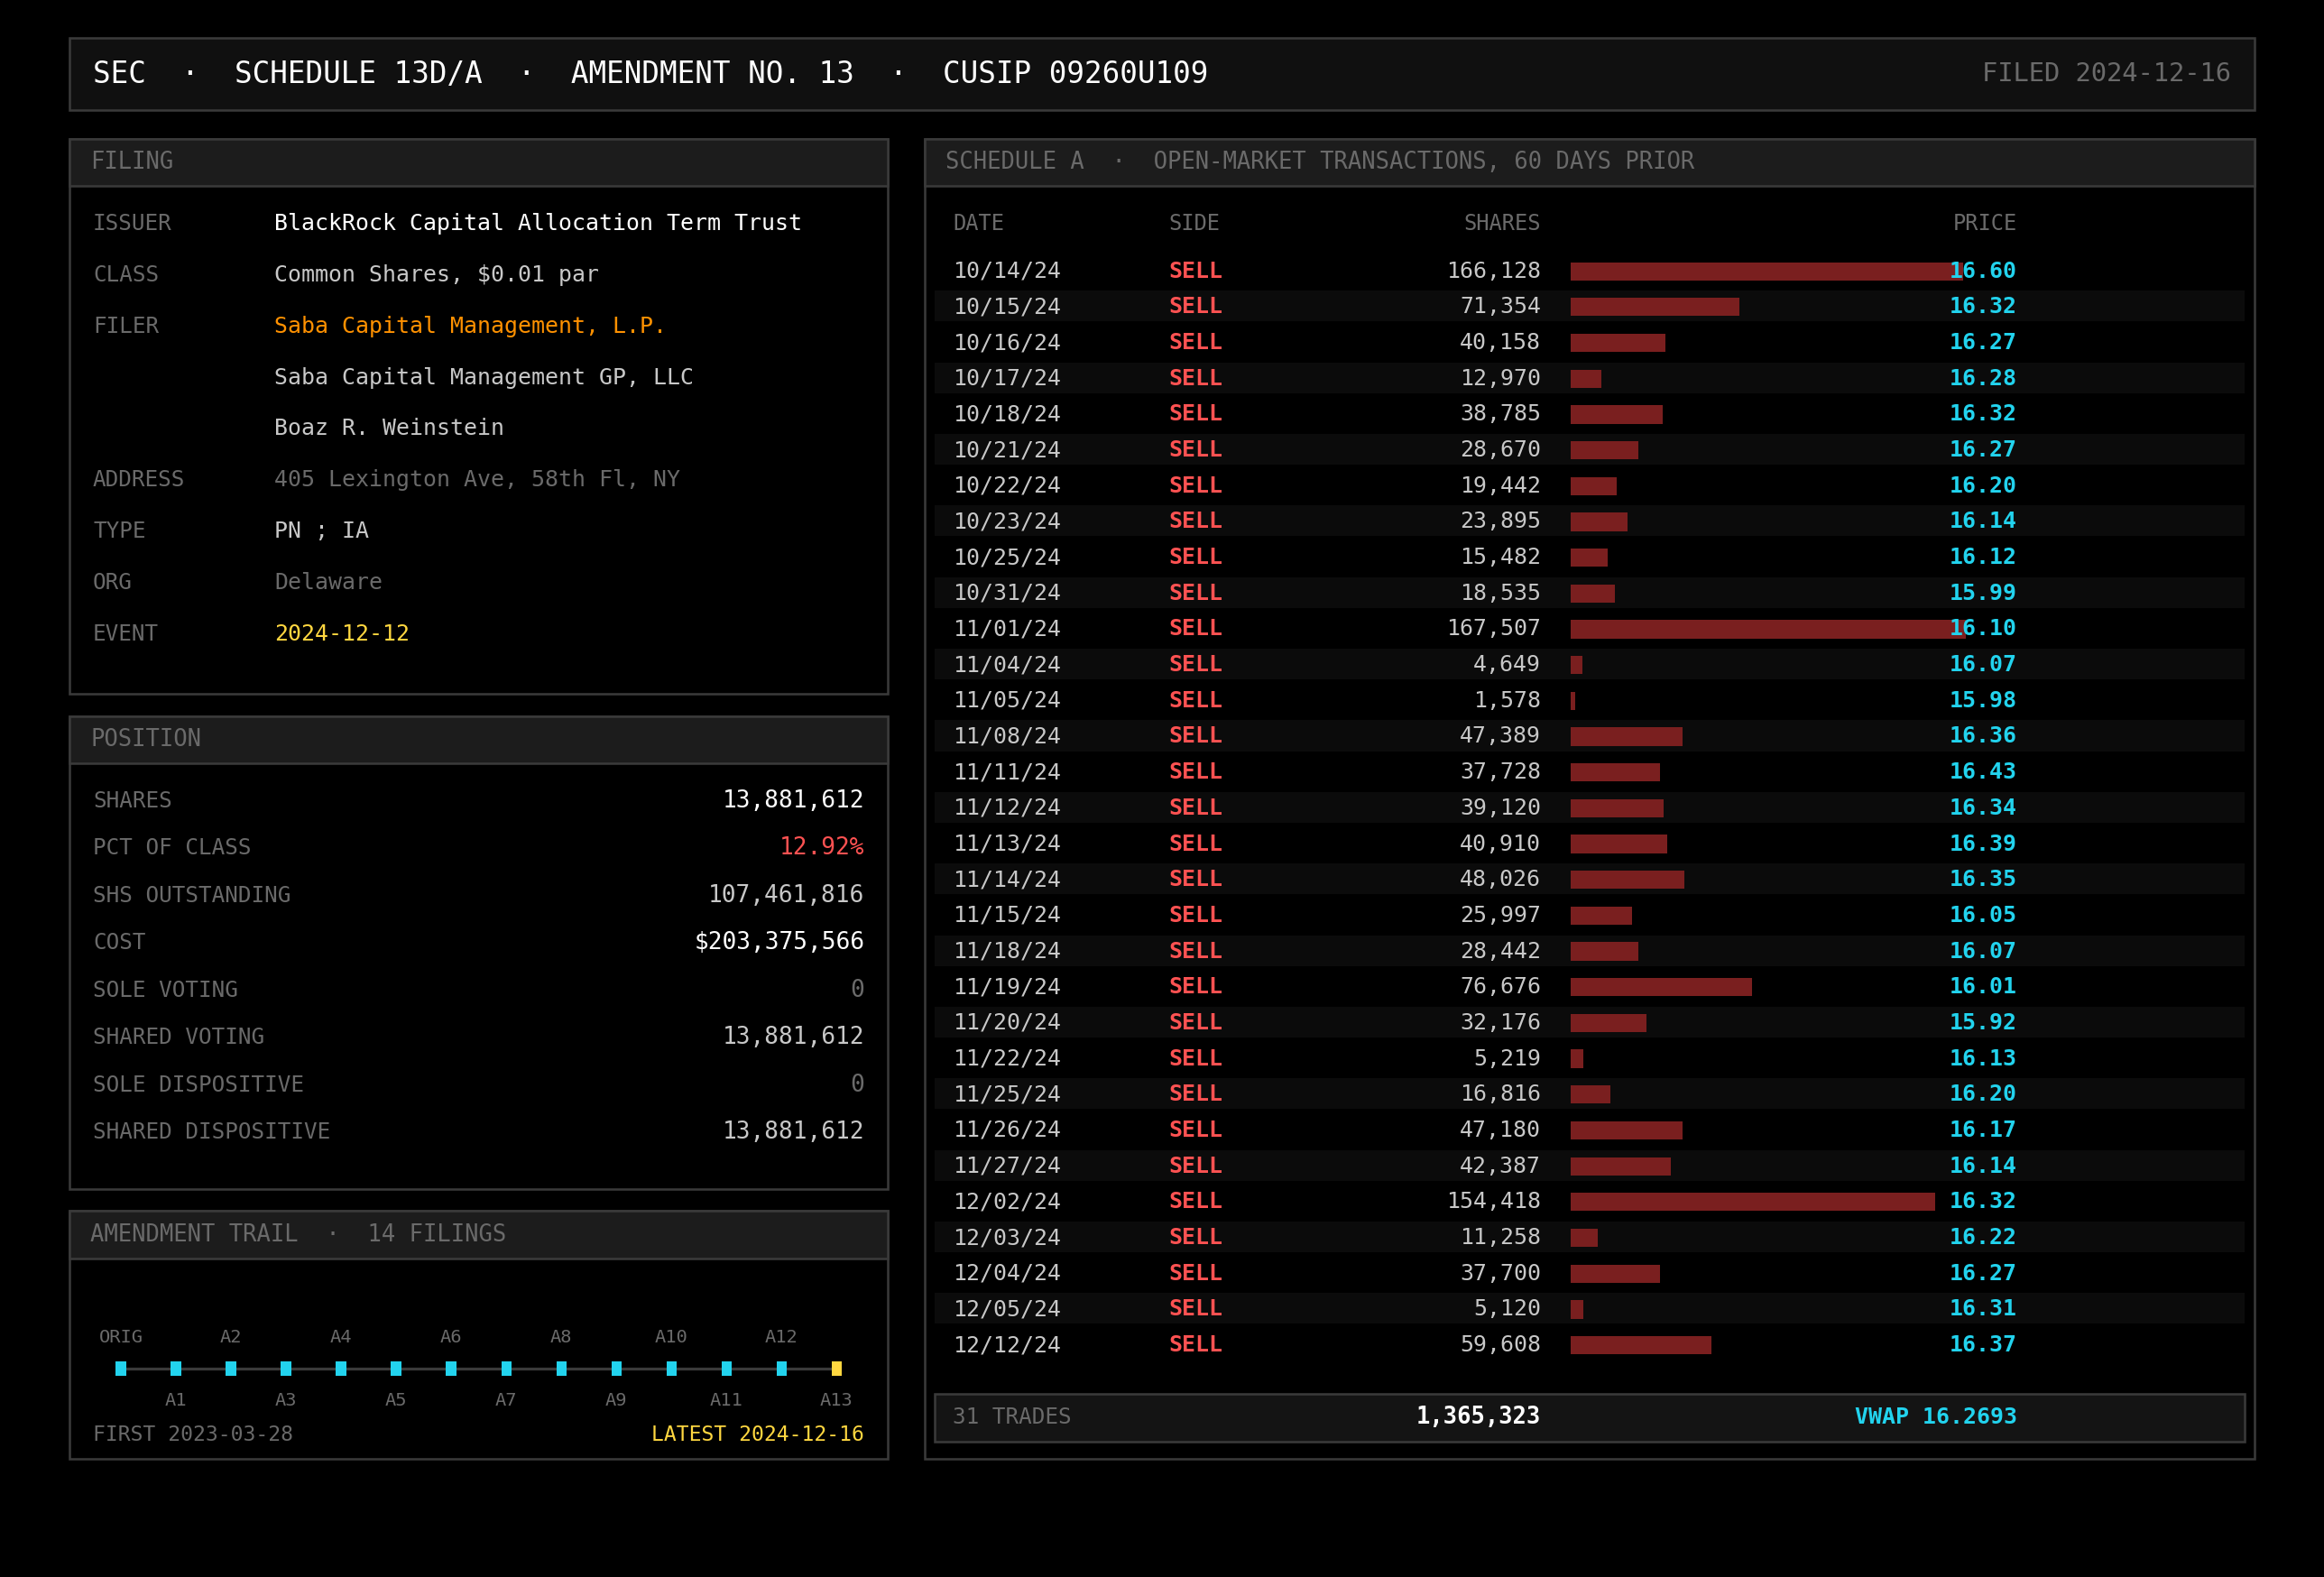
Task: Click AMENDMENT NO. 13 in header
Action: pos(712,73)
